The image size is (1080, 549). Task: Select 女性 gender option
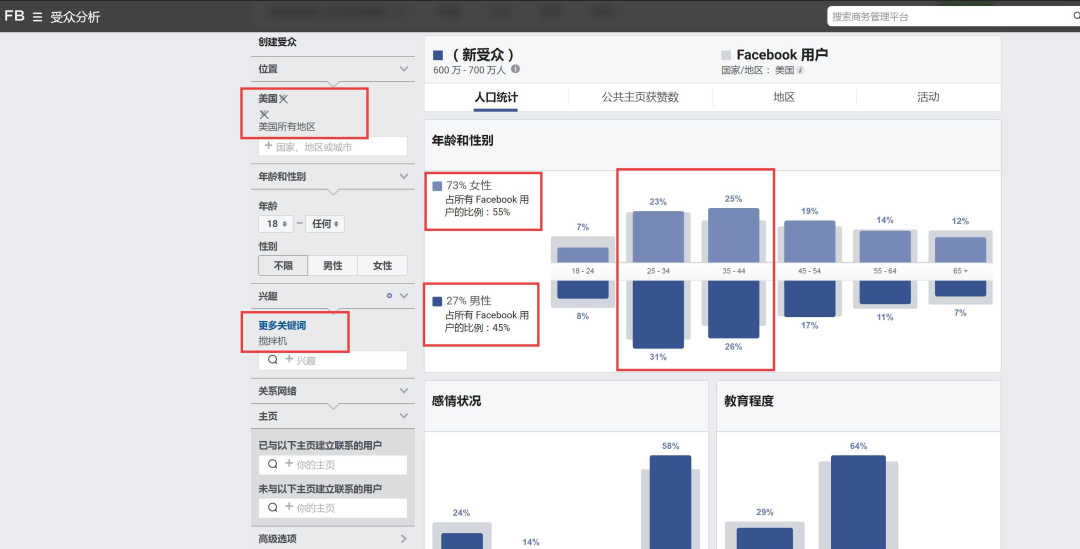pyautogui.click(x=382, y=265)
